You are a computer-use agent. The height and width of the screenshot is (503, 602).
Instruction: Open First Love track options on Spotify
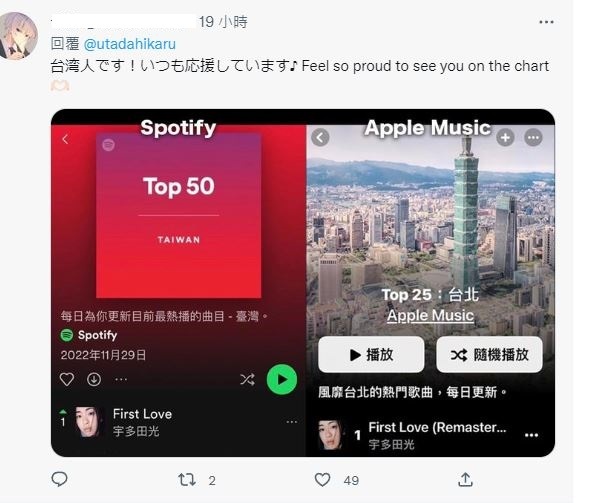coord(292,422)
